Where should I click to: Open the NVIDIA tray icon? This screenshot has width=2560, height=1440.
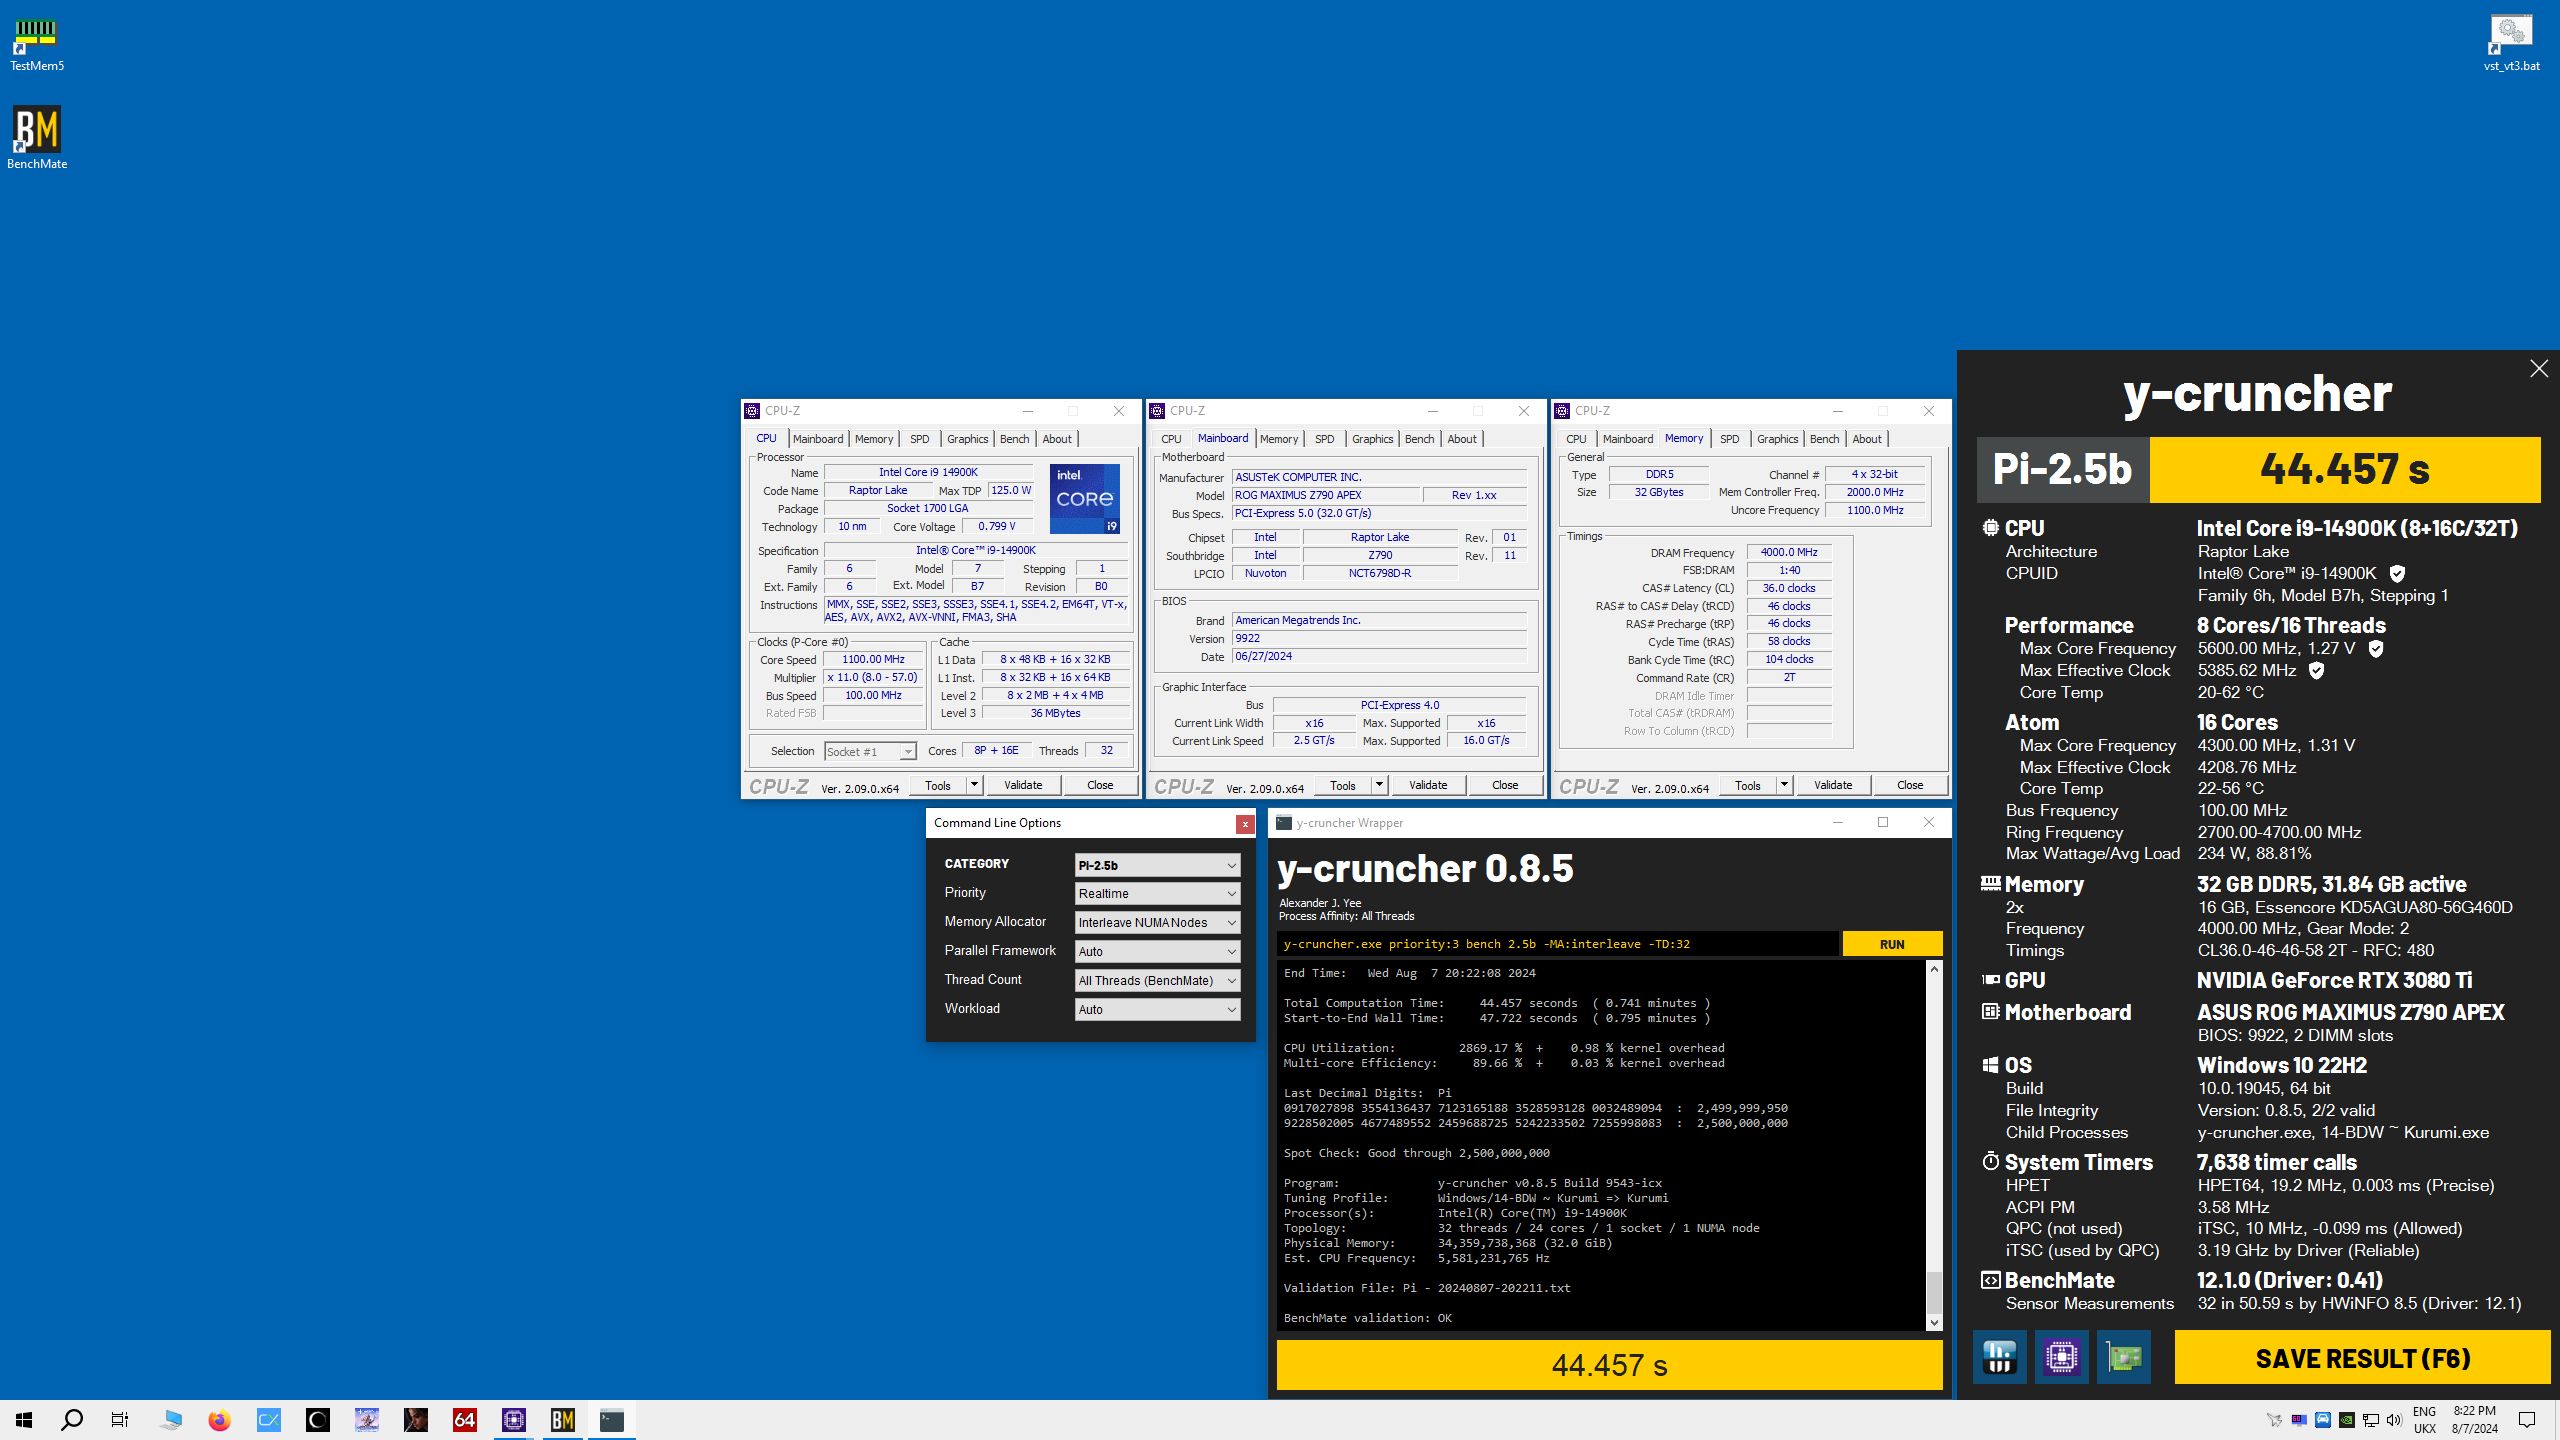(2346, 1420)
